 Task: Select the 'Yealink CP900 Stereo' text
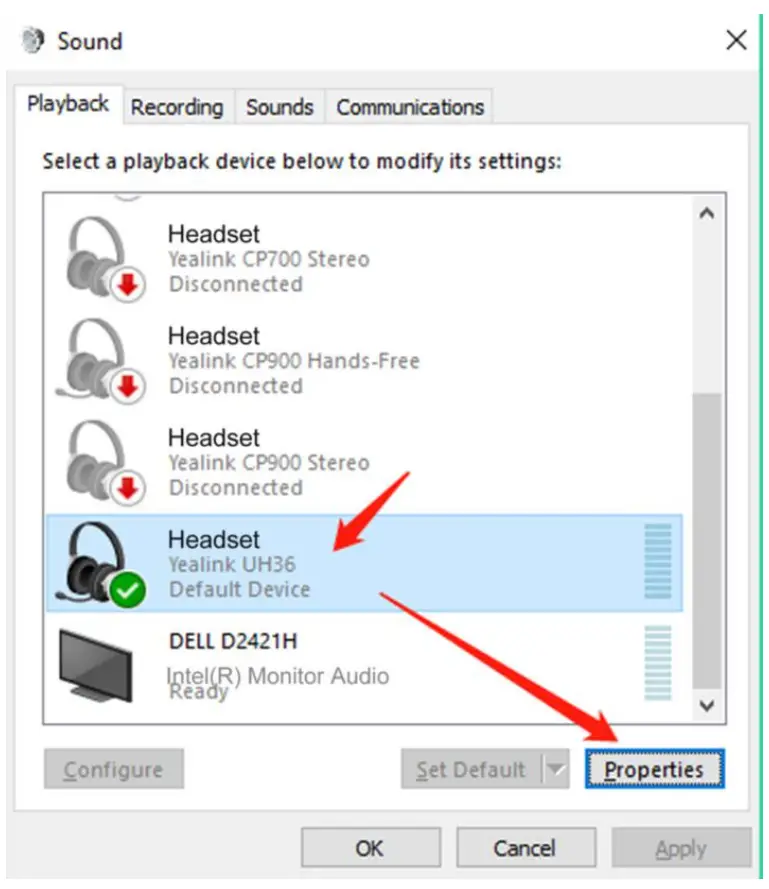pos(269,463)
